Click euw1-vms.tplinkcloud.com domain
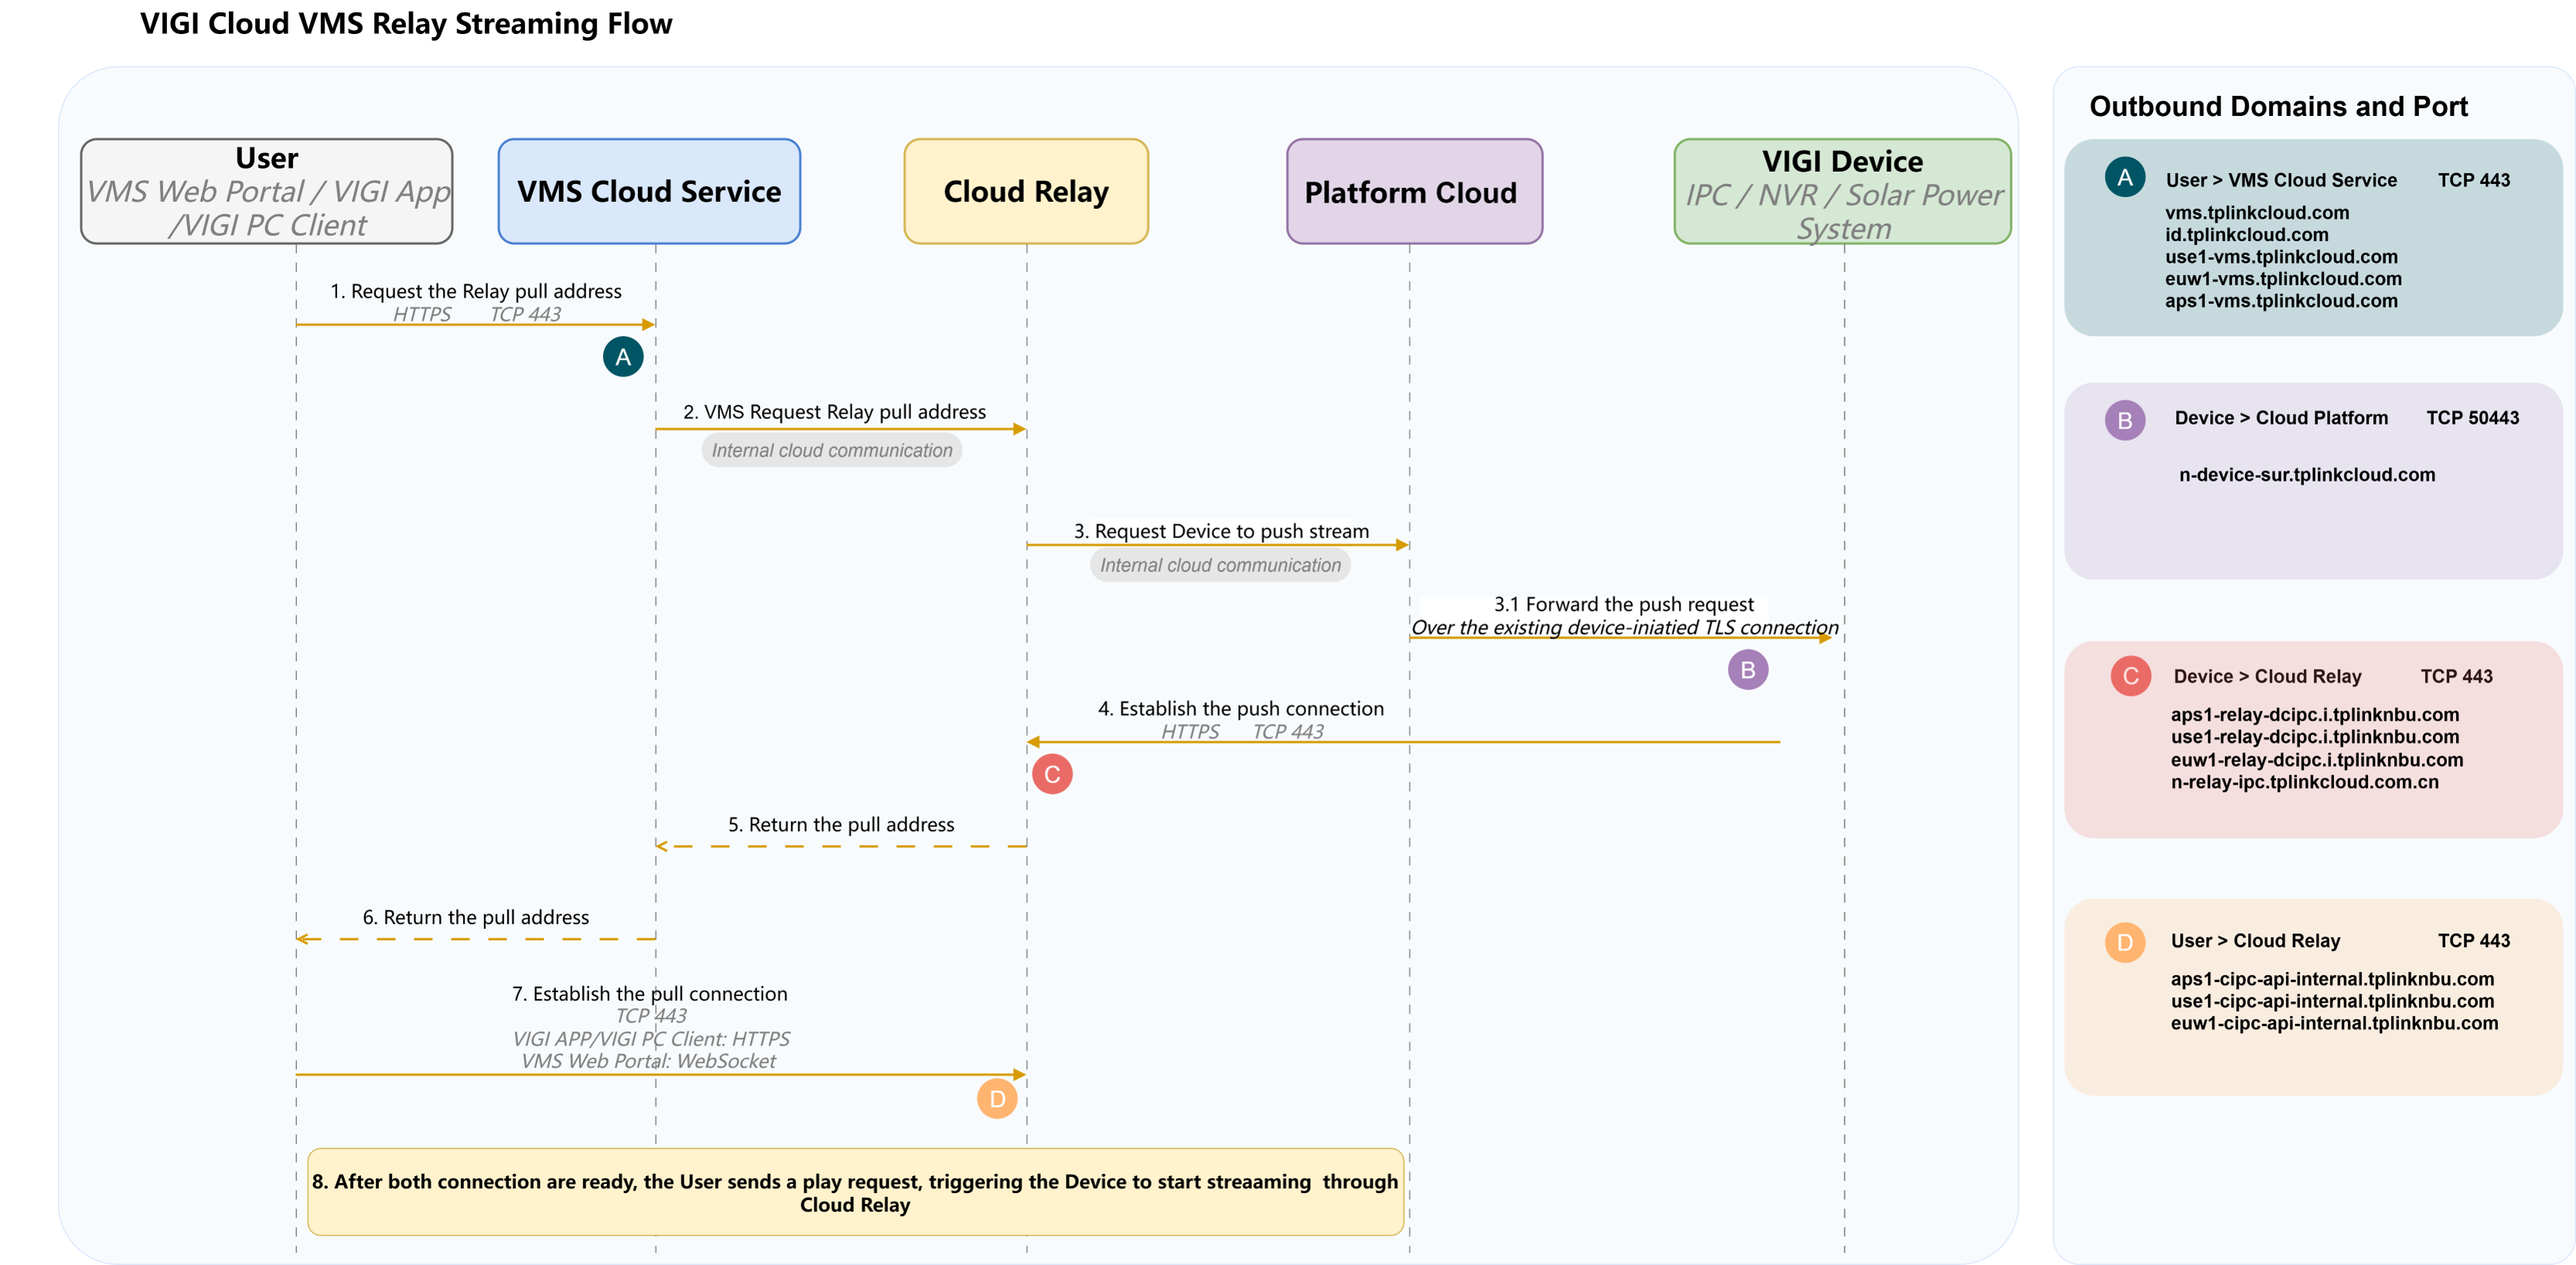This screenshot has width=2576, height=1265. click(x=2283, y=279)
